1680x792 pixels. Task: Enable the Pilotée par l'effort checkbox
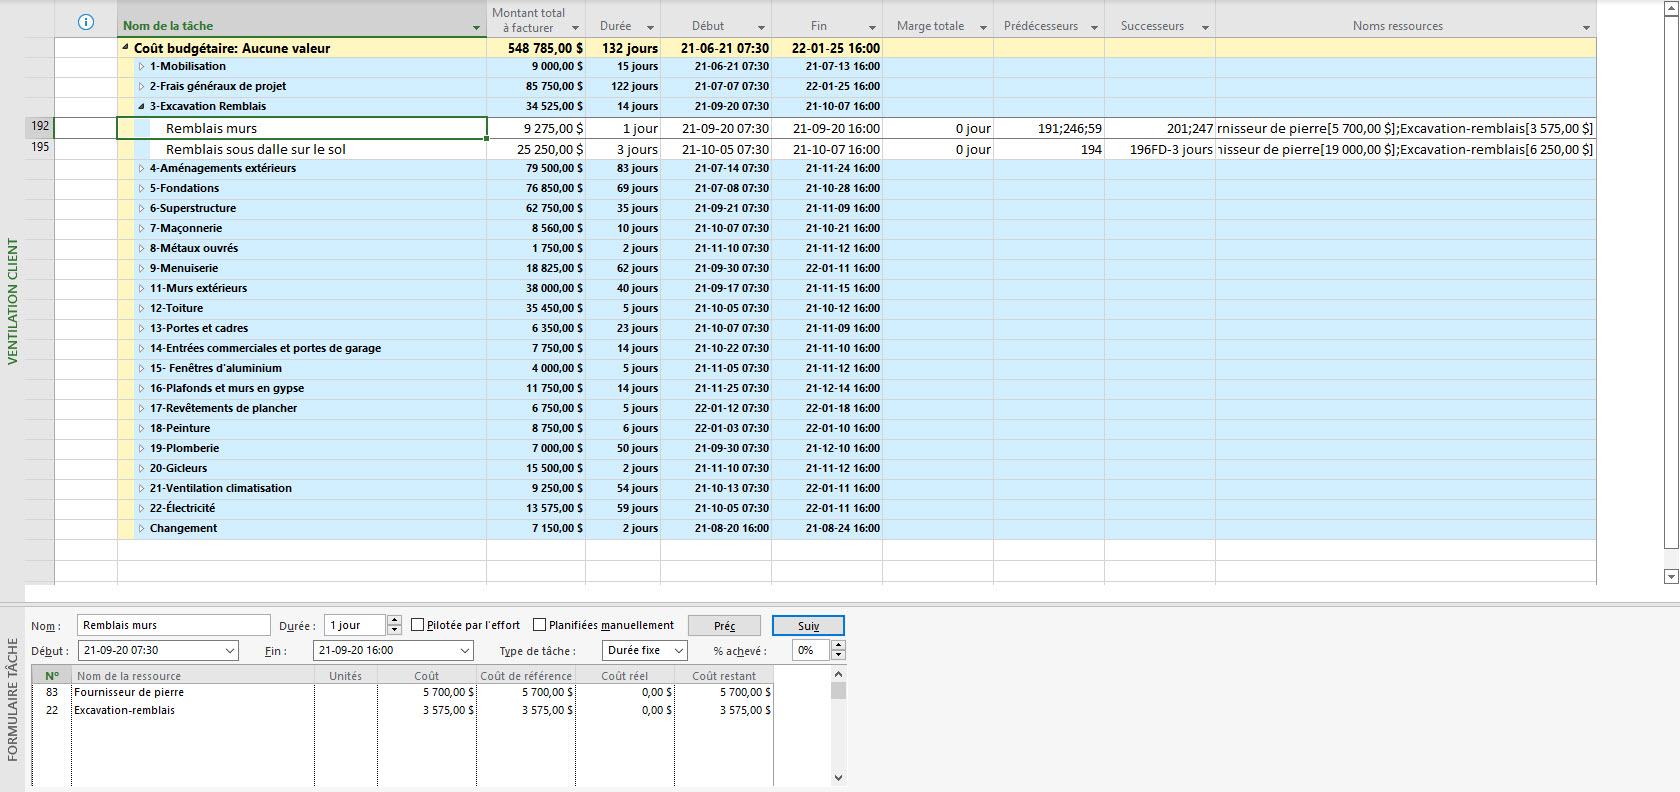(418, 625)
